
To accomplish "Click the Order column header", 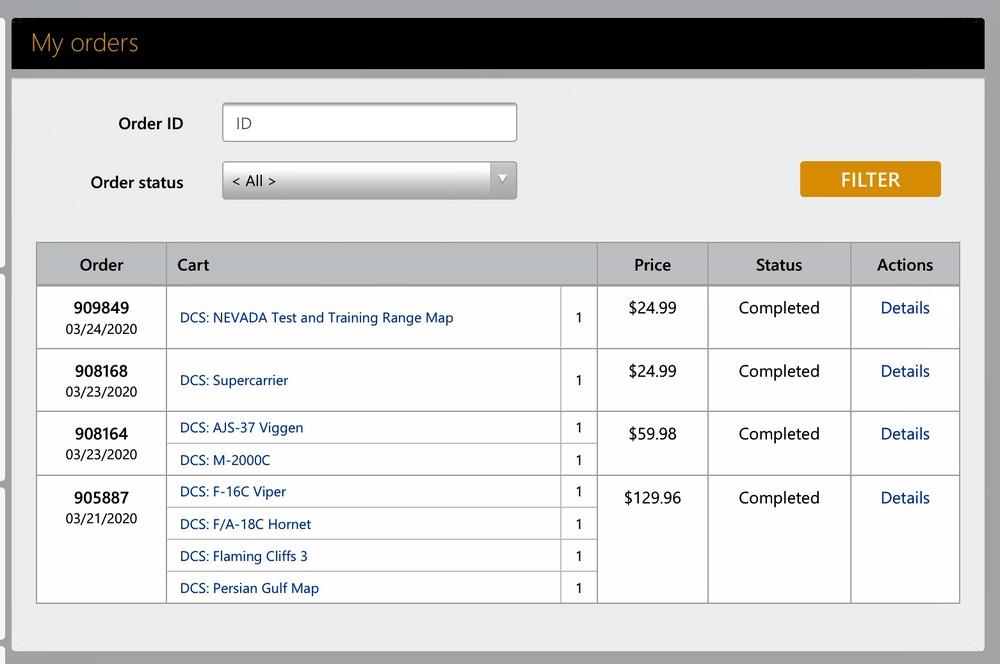I will pyautogui.click(x=102, y=265).
